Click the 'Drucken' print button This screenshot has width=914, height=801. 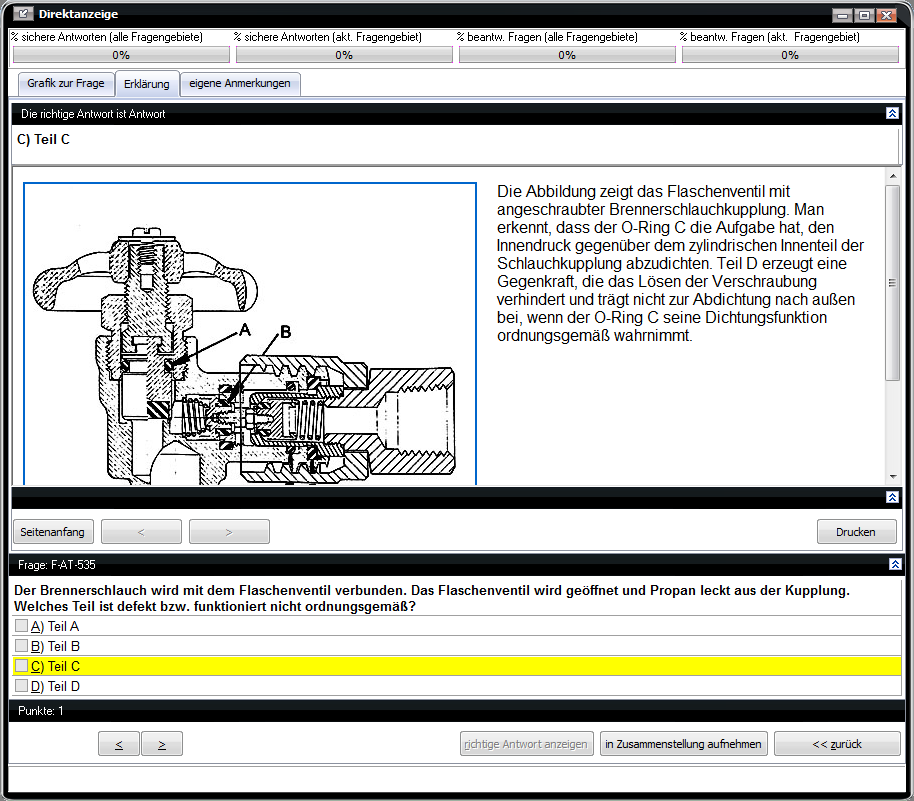coord(856,532)
